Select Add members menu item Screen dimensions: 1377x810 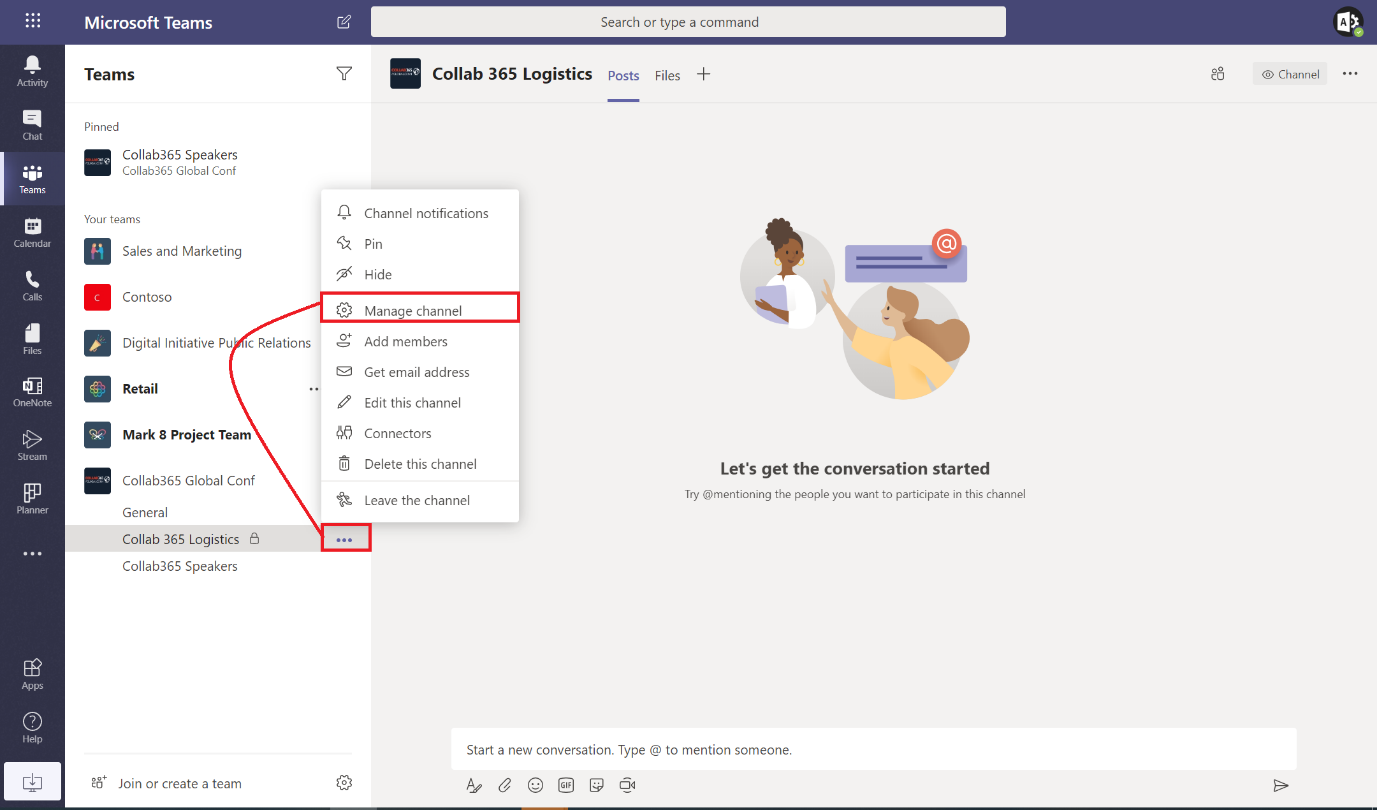tap(420, 341)
